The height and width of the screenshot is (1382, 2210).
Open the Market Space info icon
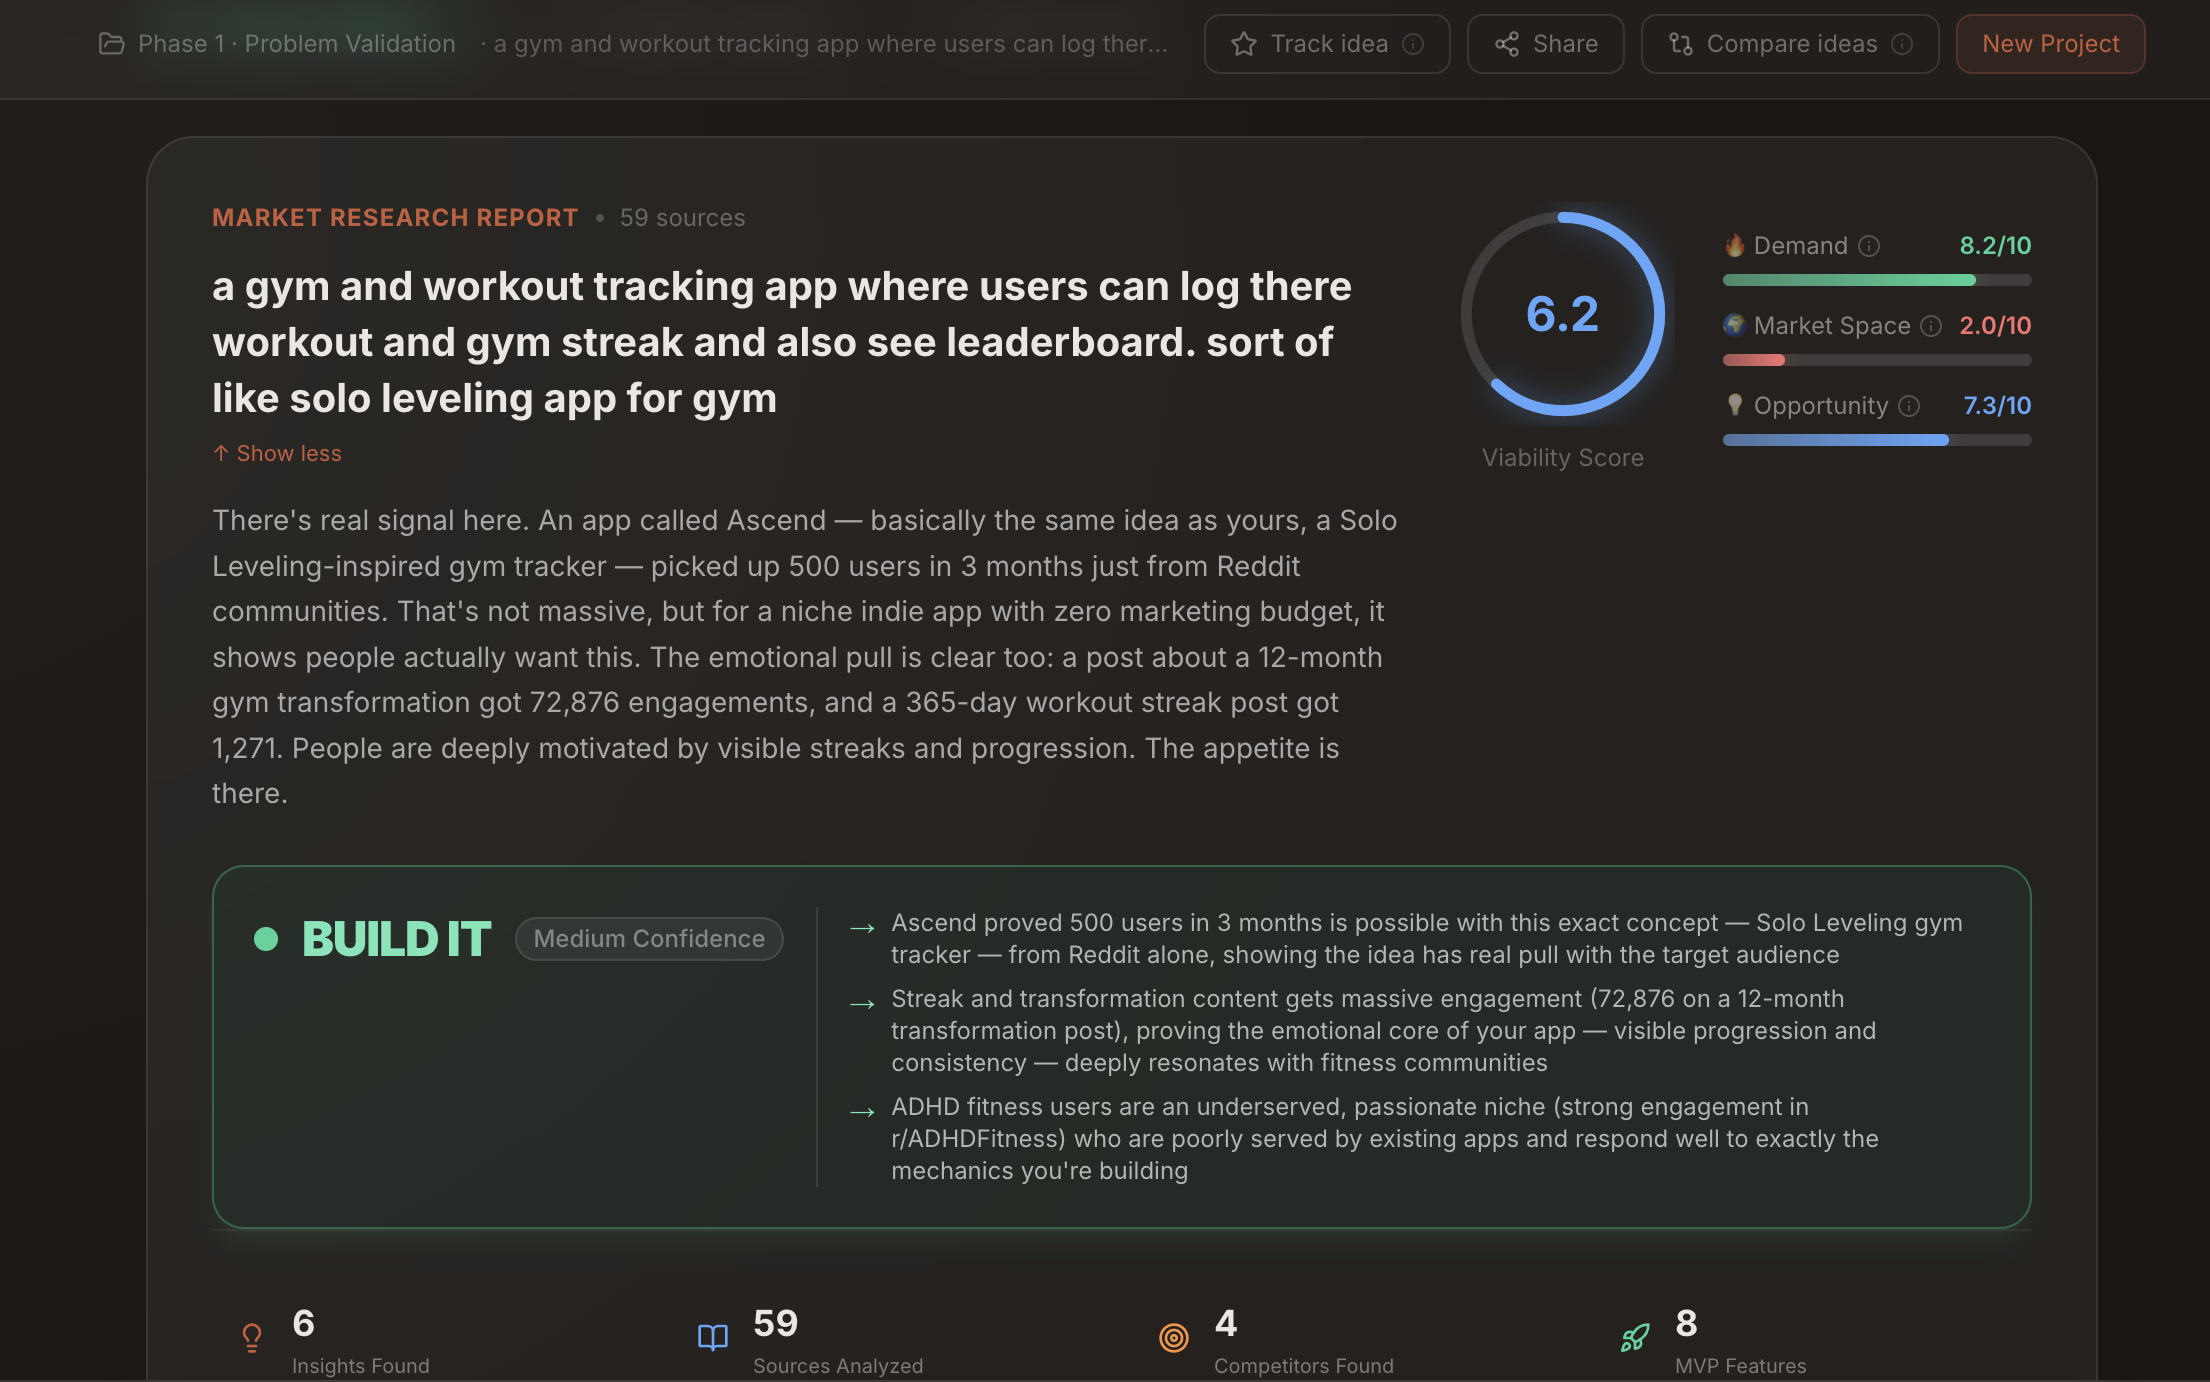[1932, 326]
